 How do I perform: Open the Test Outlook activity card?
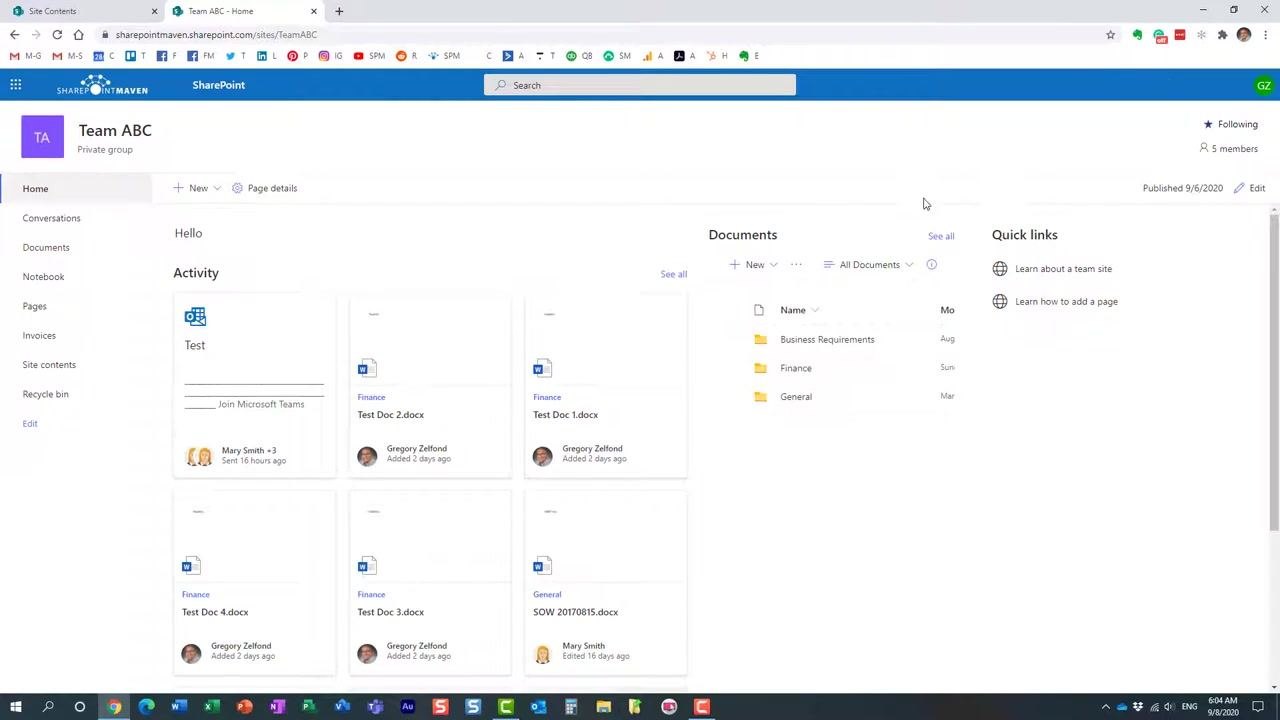(x=254, y=385)
